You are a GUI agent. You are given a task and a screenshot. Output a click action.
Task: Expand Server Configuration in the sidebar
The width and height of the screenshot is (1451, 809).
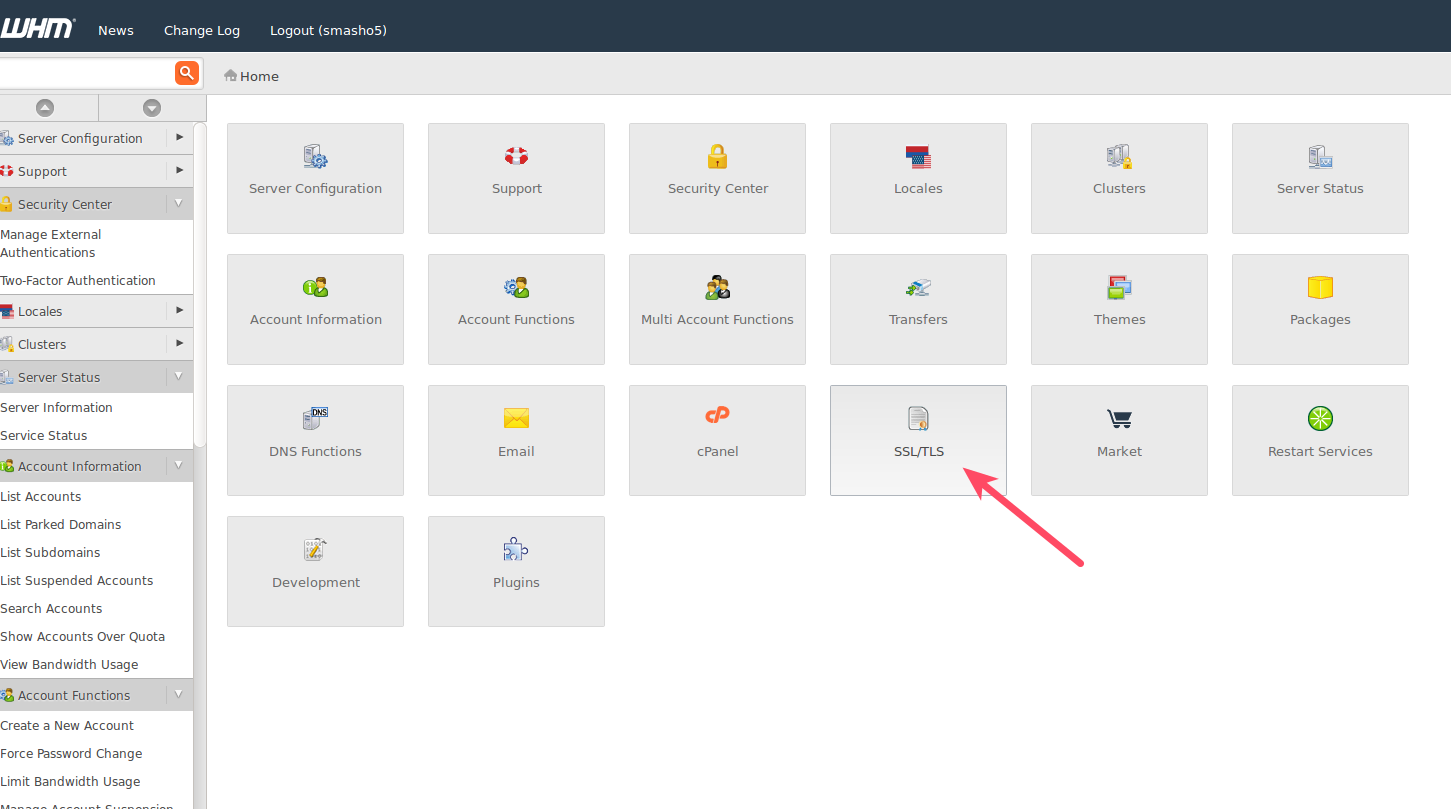tap(179, 138)
